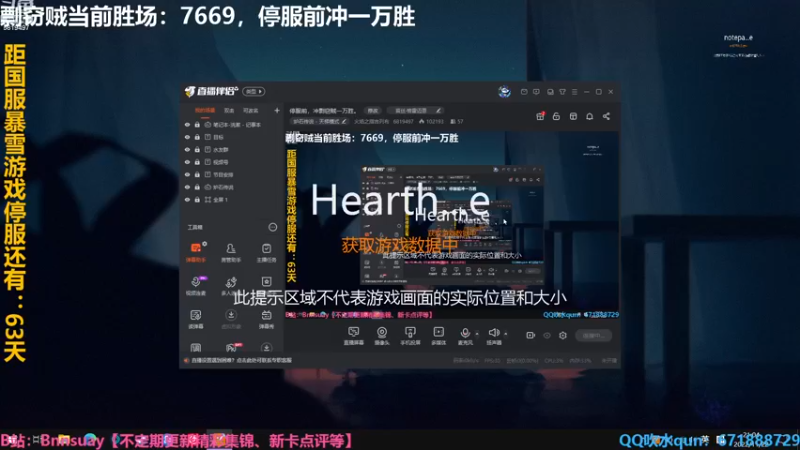Click the record camera icon beside settings gear
Screen dimensions: 800x450
click(x=531, y=335)
